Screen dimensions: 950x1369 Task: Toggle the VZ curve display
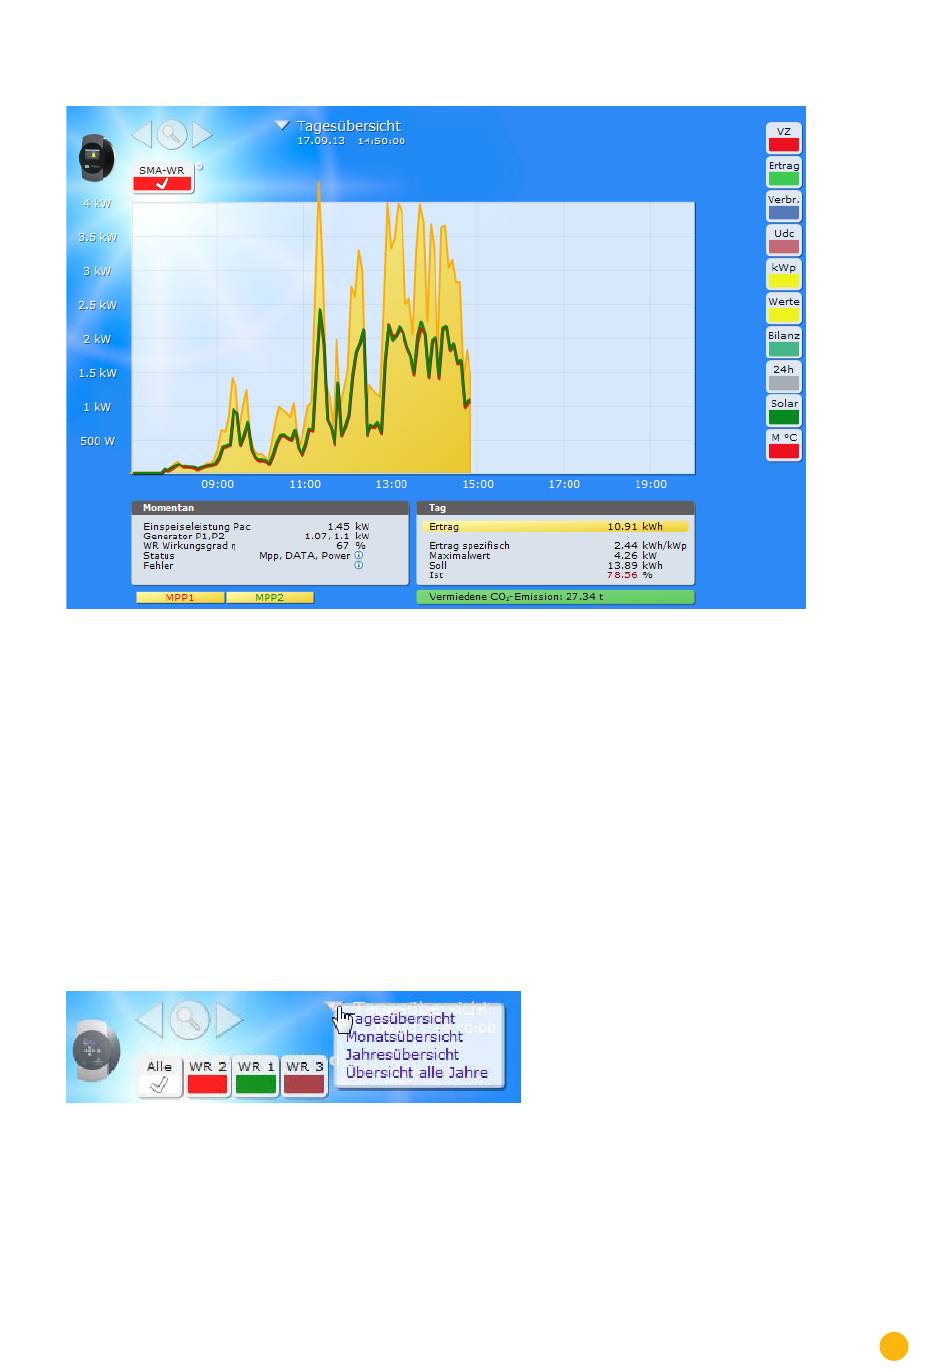click(784, 138)
